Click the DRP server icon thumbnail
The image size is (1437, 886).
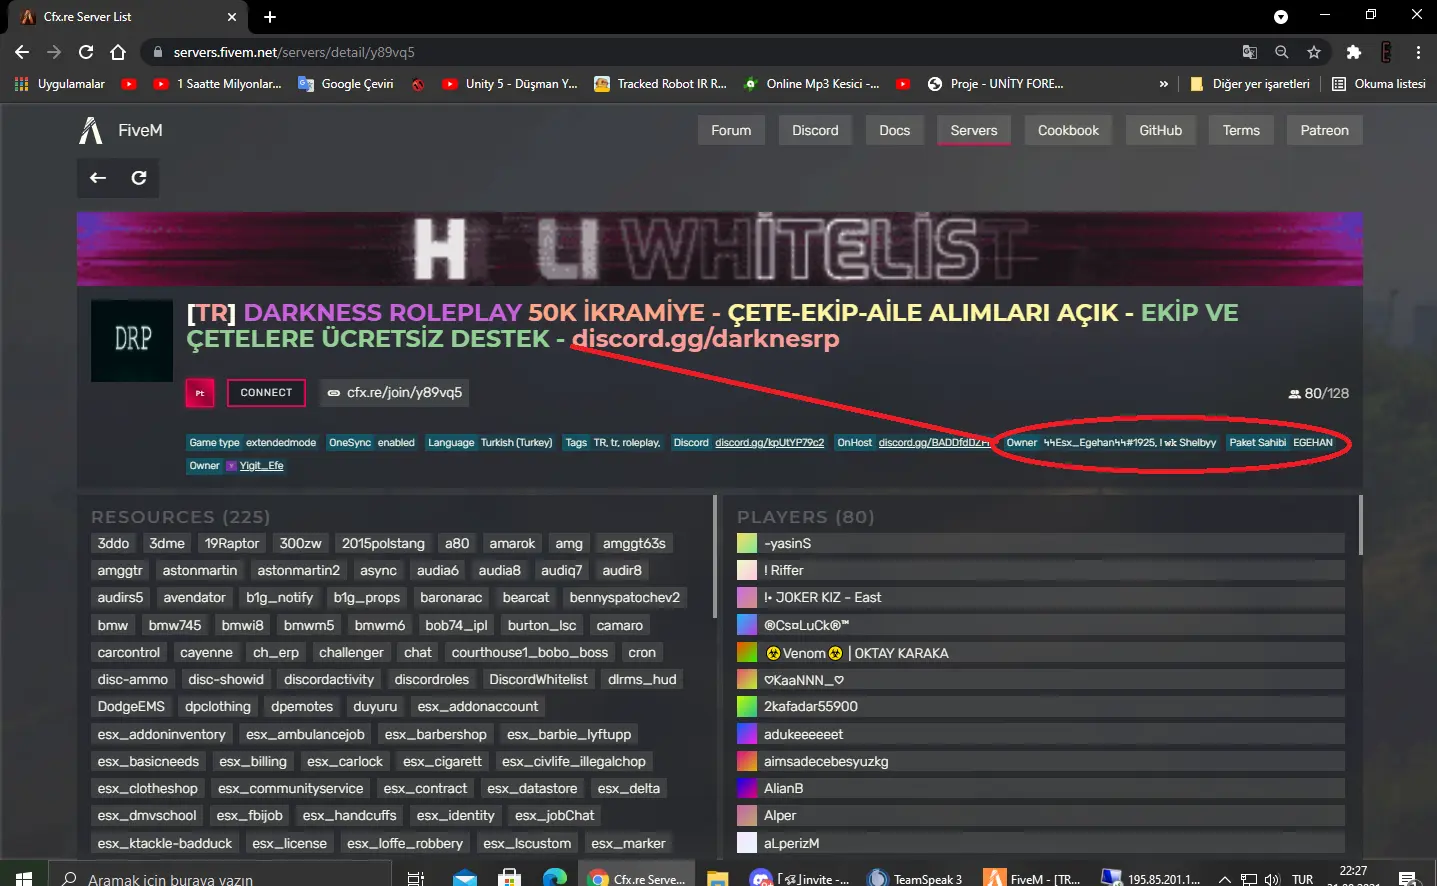[x=132, y=340]
